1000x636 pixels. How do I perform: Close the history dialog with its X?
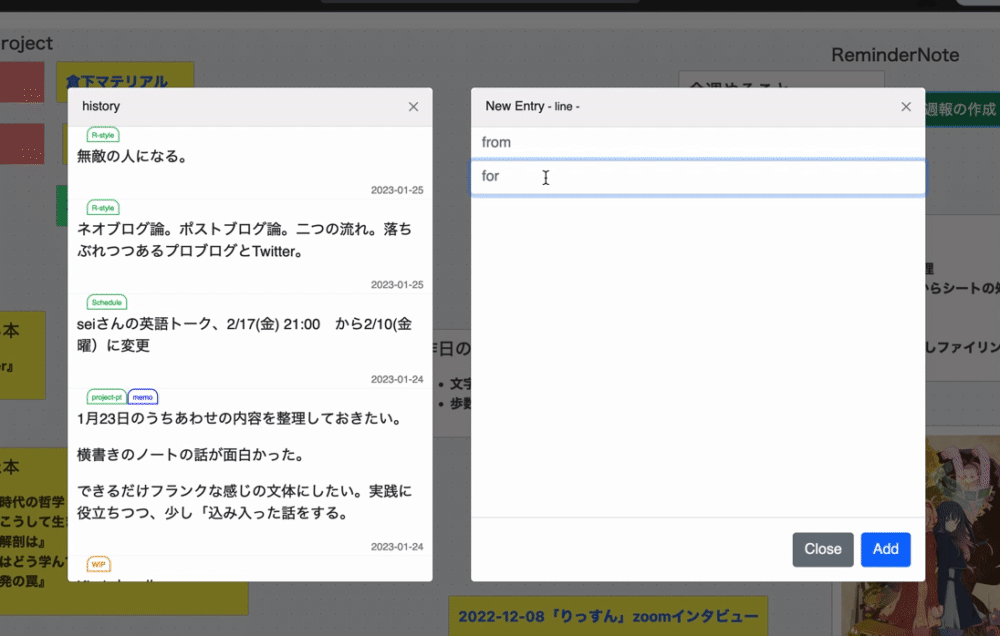tap(413, 106)
